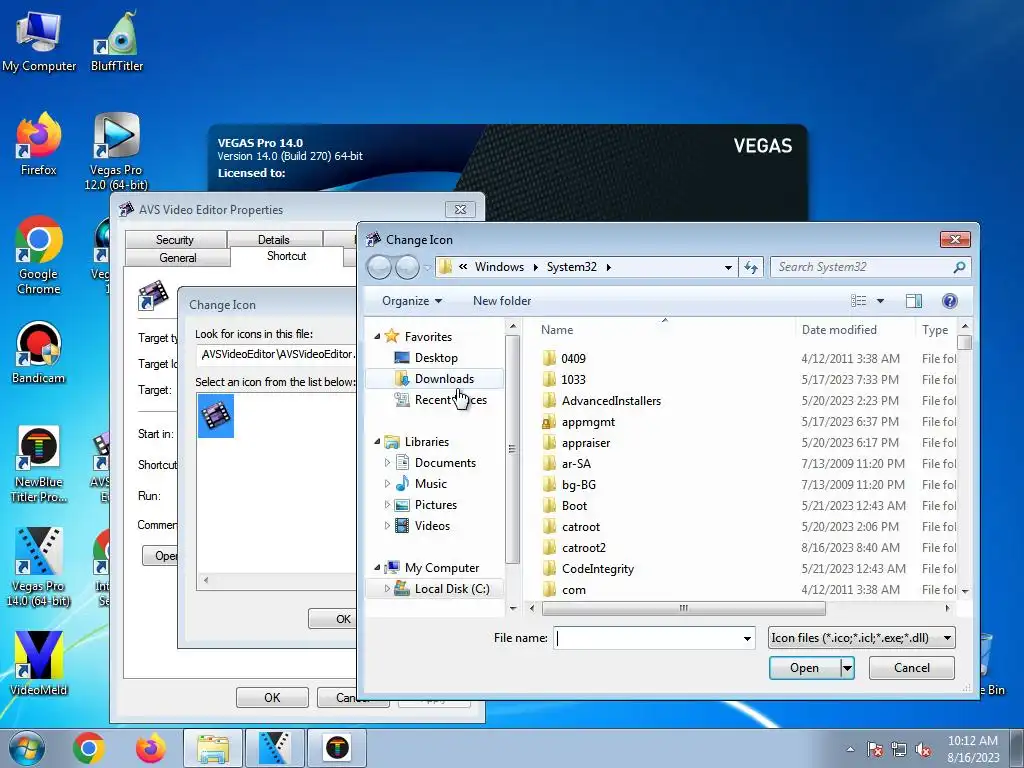Expand the Documents library node
Image resolution: width=1024 pixels, height=768 pixels.
point(387,463)
